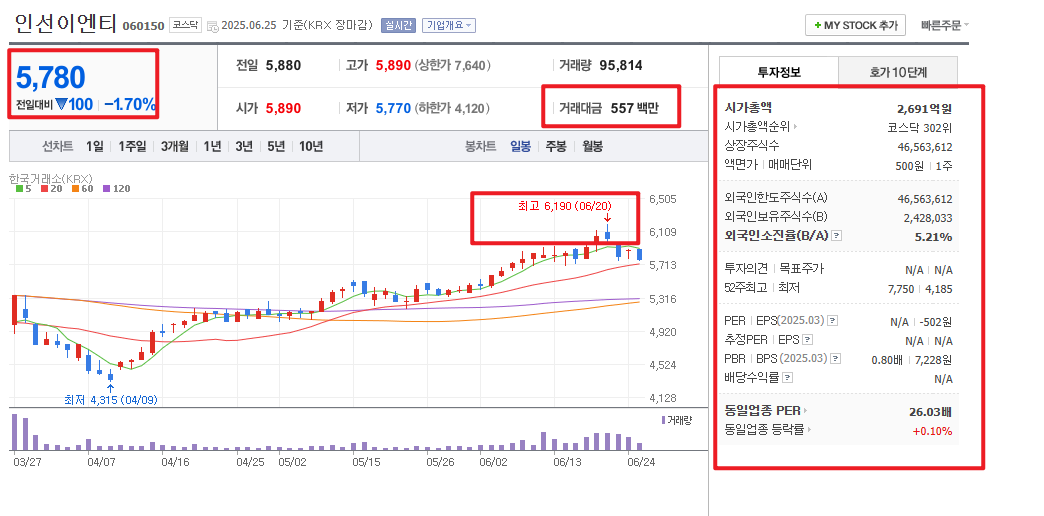Click the red 20-day moving average legend
The image size is (1044, 516).
tap(49, 189)
